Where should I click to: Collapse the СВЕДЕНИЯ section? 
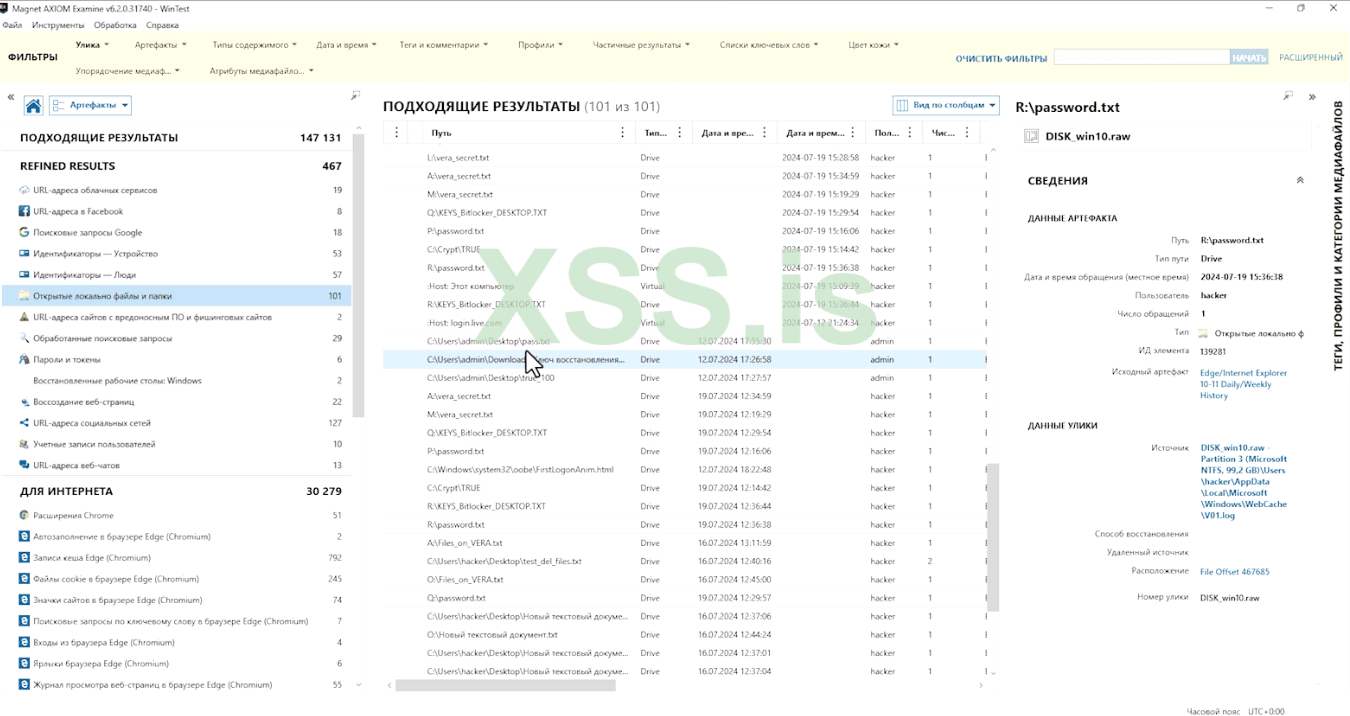click(1300, 181)
